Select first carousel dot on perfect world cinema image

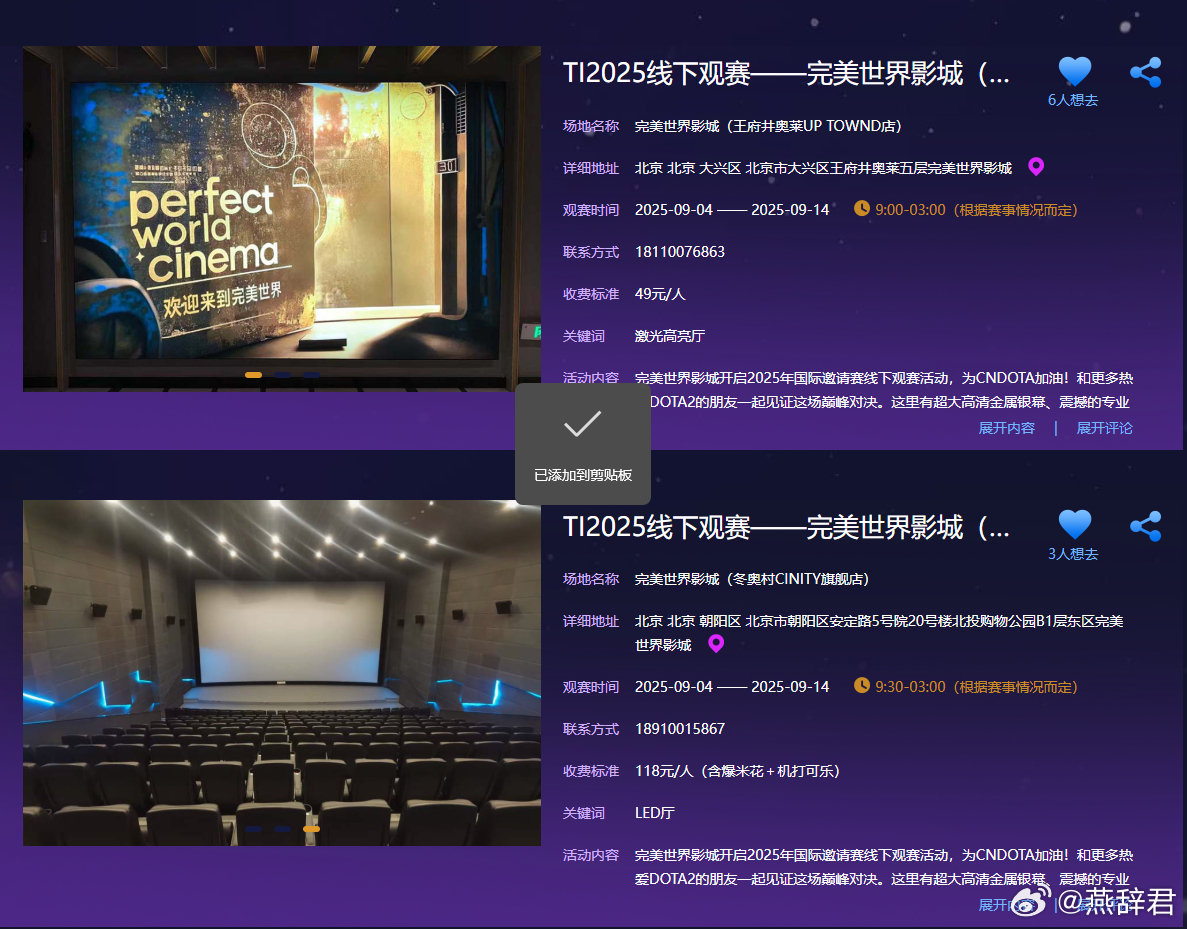click(254, 375)
